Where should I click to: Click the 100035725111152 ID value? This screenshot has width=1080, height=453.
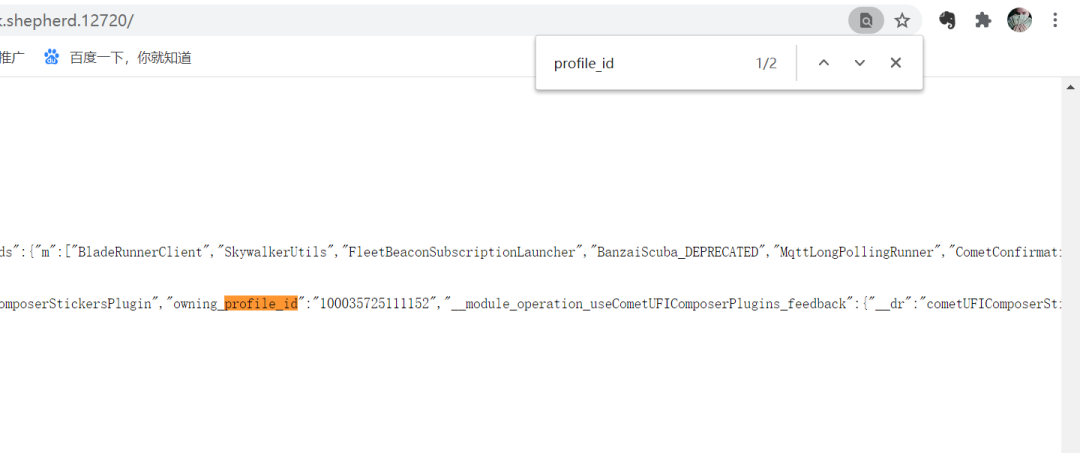tap(376, 303)
